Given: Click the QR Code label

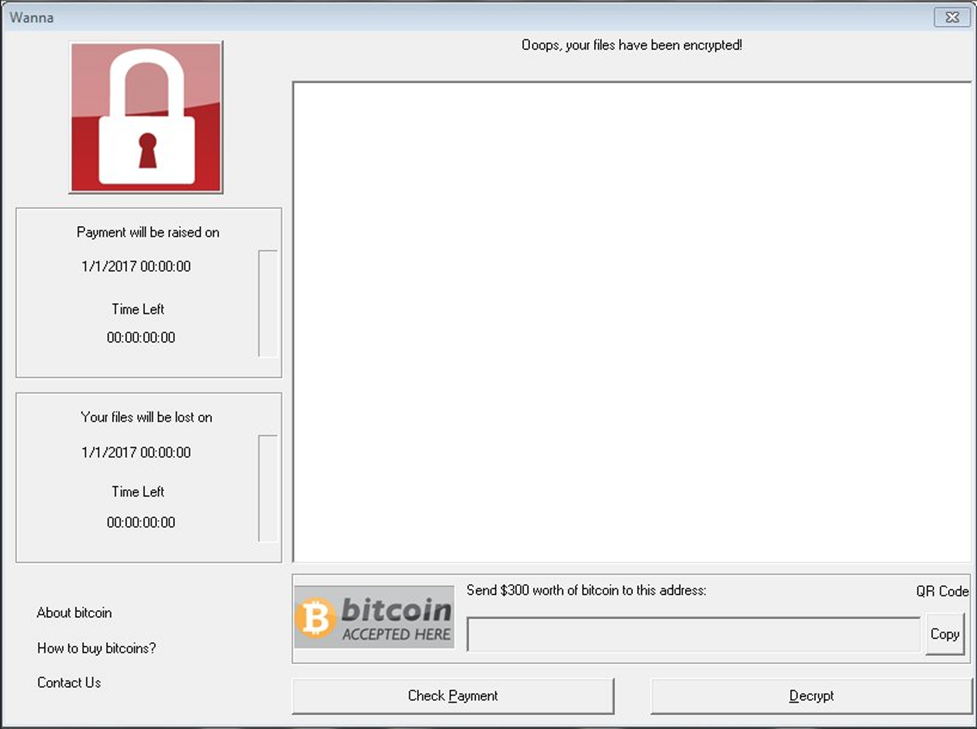Looking at the screenshot, I should click(942, 591).
